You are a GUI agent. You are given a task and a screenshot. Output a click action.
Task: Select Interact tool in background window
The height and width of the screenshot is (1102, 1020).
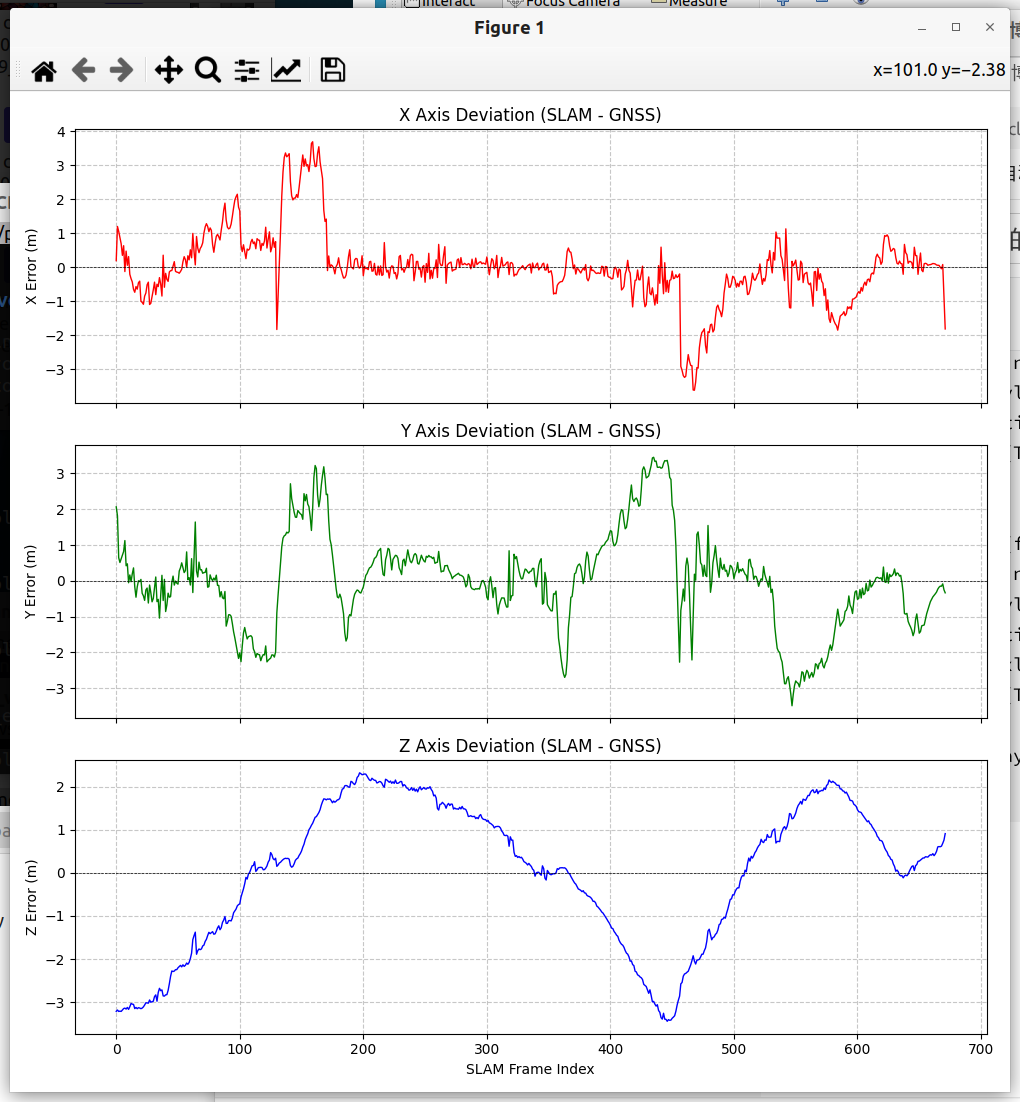(x=441, y=4)
